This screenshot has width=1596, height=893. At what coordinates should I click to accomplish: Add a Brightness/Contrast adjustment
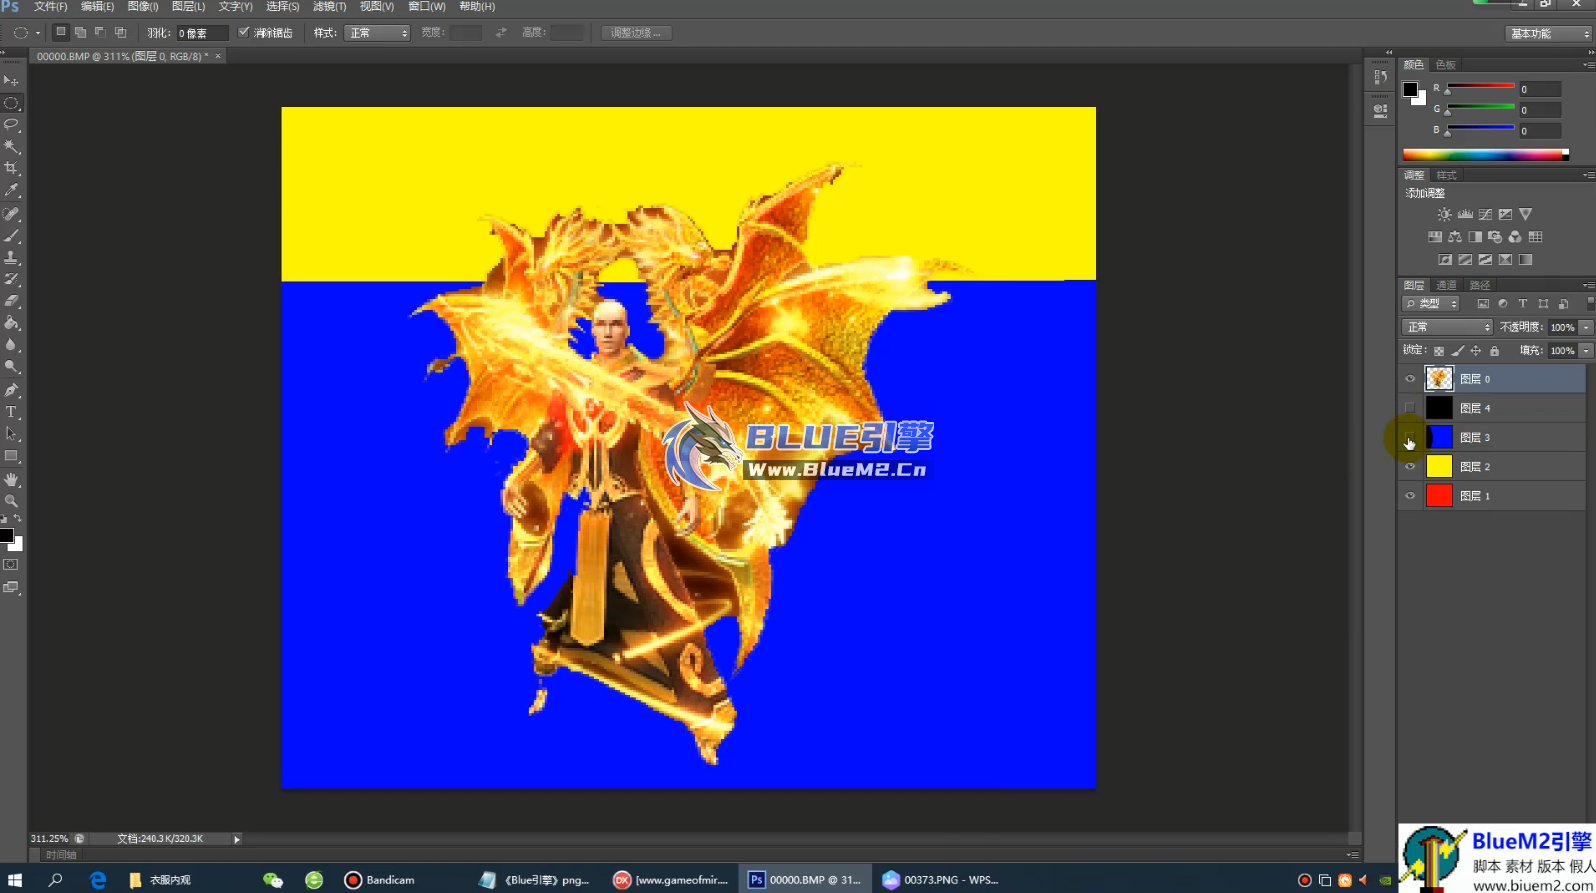[x=1444, y=214]
